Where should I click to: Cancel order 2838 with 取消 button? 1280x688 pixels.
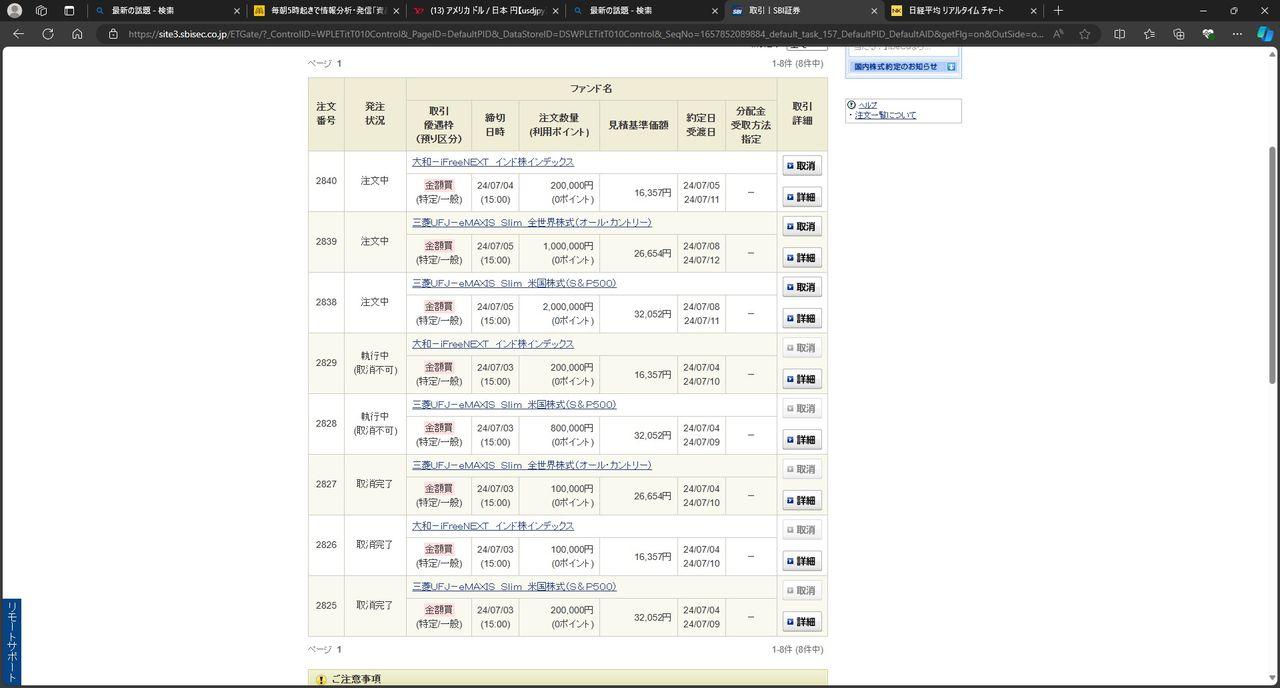pyautogui.click(x=801, y=287)
